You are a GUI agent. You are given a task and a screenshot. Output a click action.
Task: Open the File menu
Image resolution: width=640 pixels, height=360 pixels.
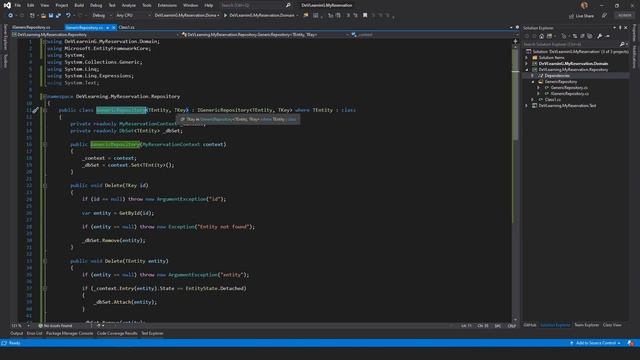[x=18, y=5]
